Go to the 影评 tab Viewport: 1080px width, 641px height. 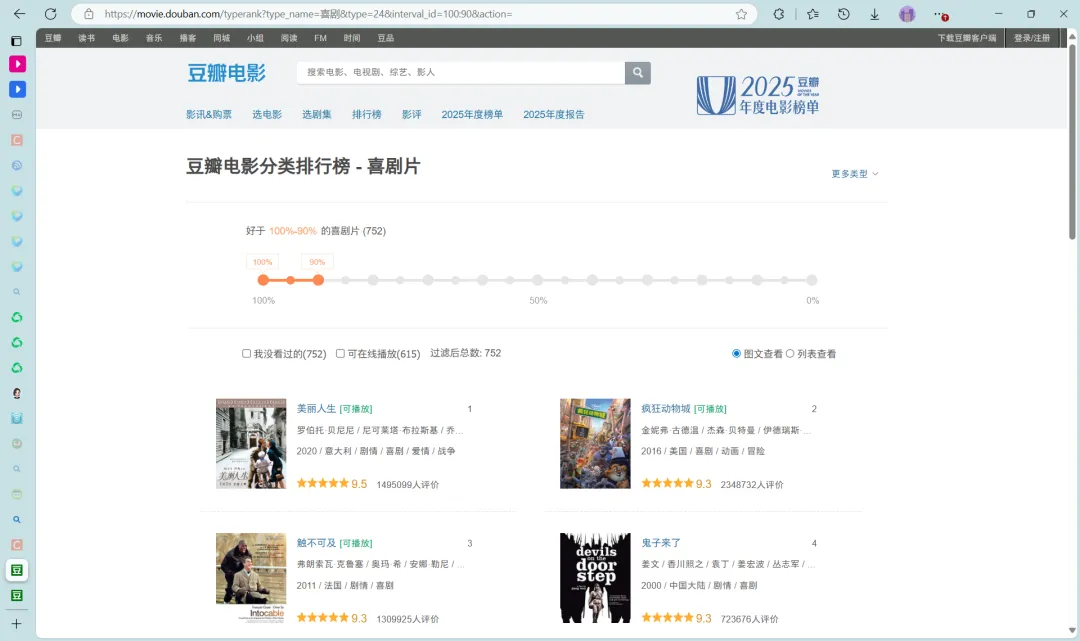click(412, 114)
